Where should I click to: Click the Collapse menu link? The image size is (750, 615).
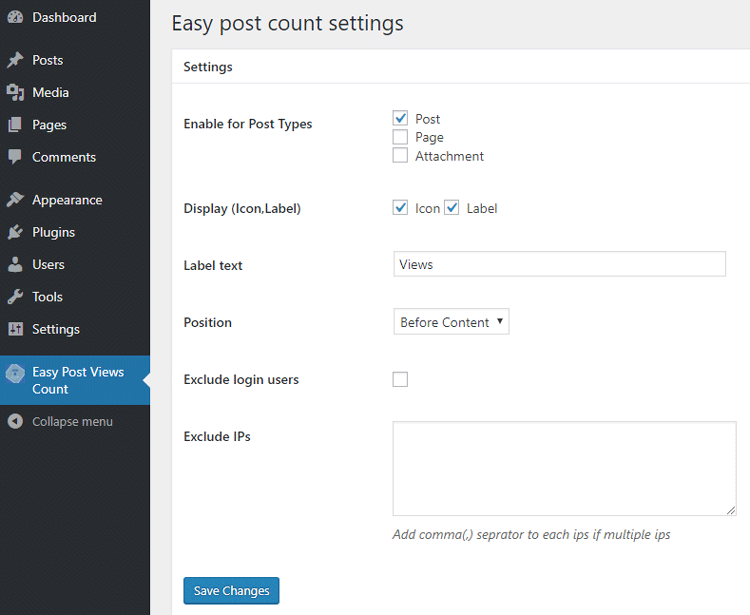click(72, 421)
